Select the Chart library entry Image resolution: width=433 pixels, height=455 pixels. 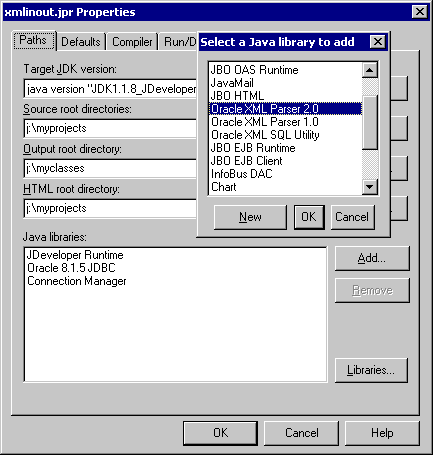[285, 187]
